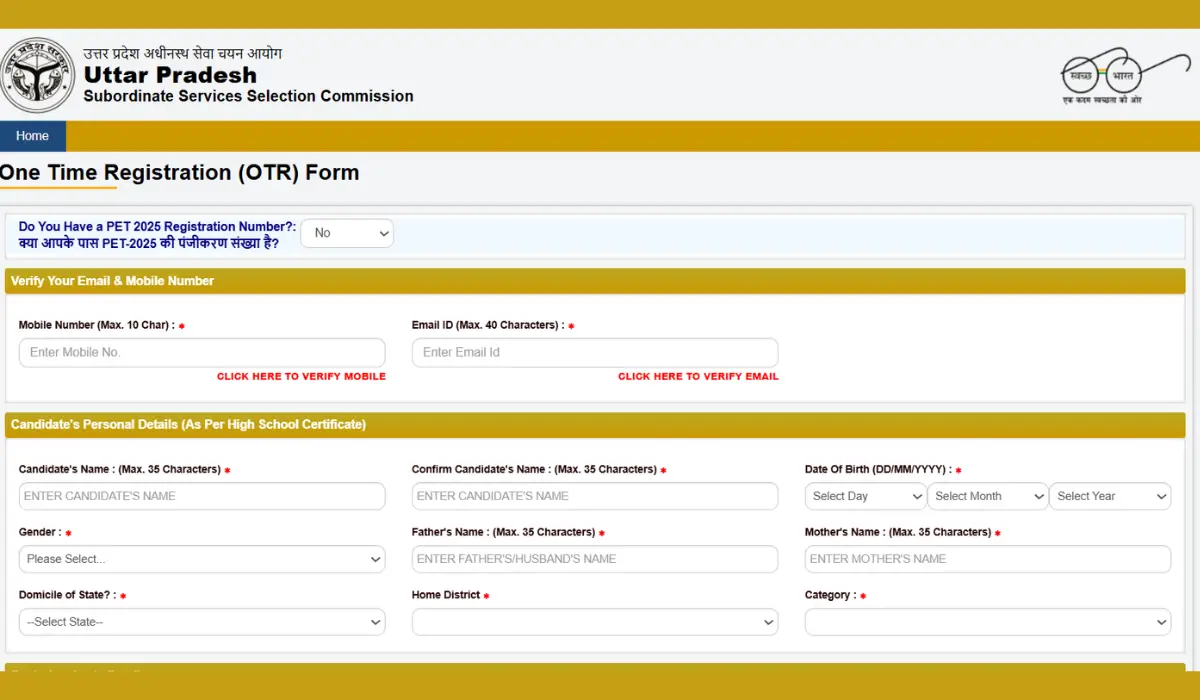Viewport: 1200px width, 700px height.
Task: Focus the Email ID input field
Action: pos(595,352)
